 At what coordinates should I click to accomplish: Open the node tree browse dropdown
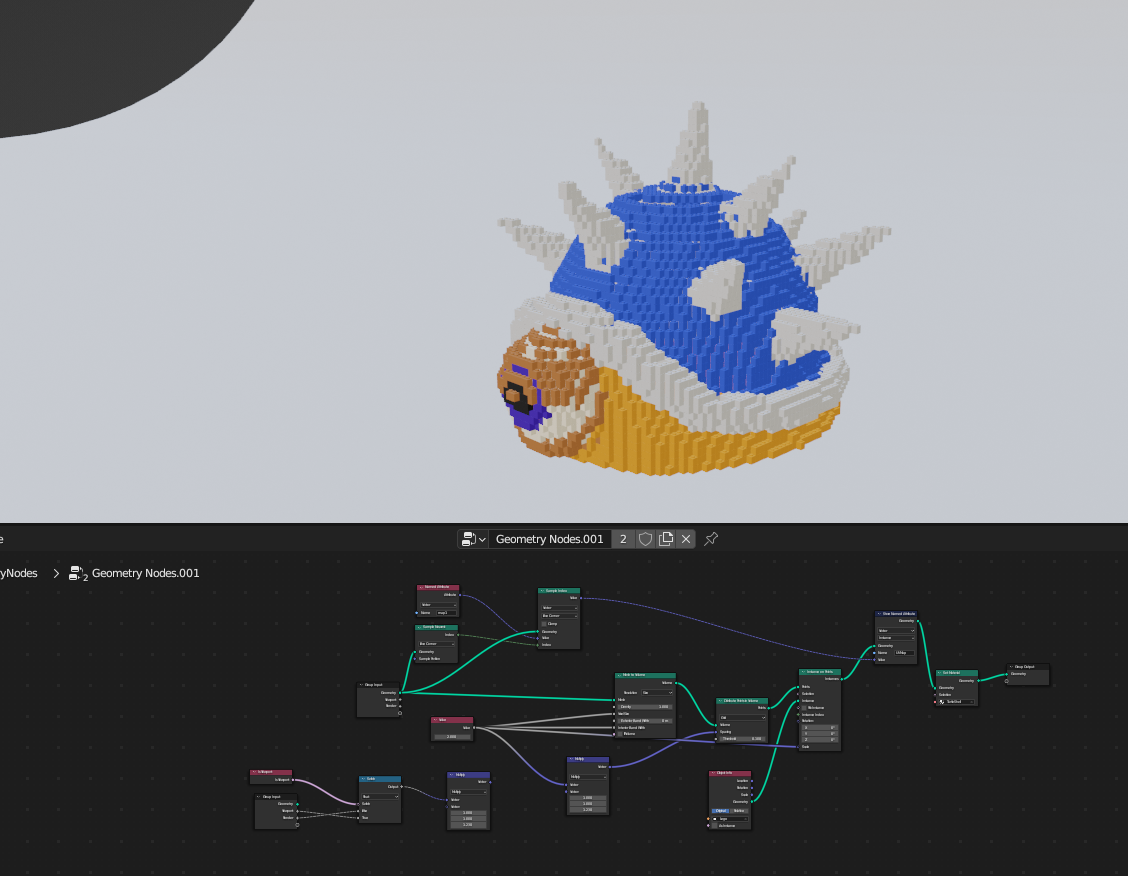click(473, 539)
